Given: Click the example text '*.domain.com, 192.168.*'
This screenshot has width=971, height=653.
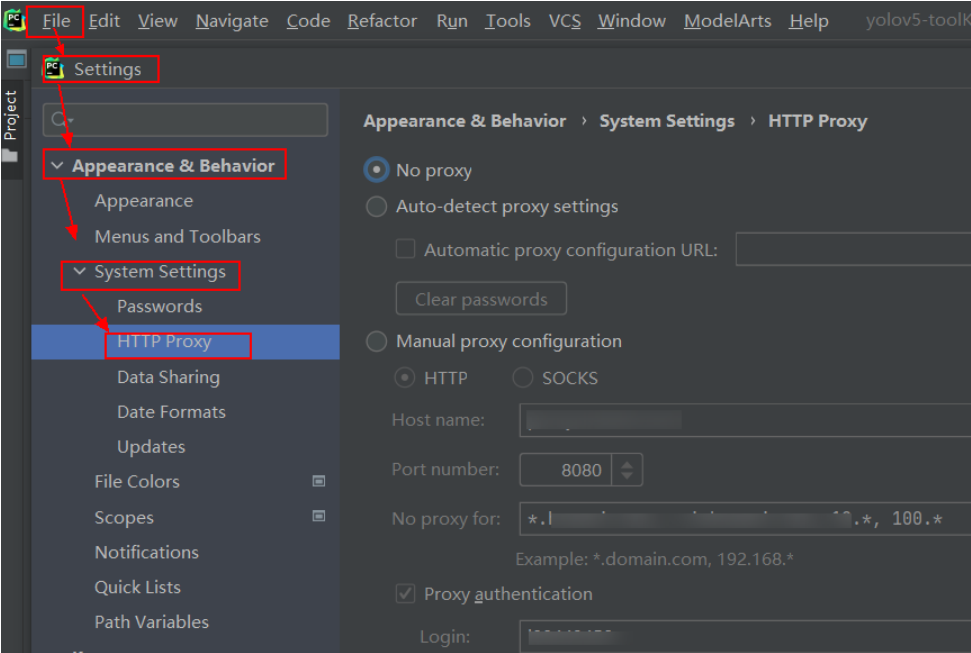Looking at the screenshot, I should coord(693,559).
